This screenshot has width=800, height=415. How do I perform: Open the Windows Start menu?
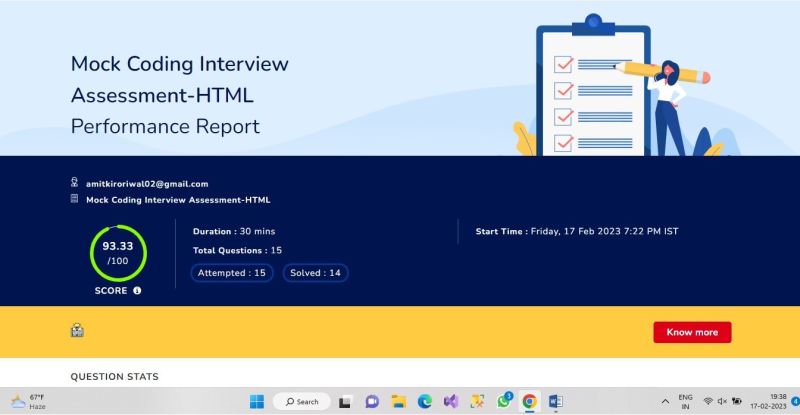click(257, 402)
